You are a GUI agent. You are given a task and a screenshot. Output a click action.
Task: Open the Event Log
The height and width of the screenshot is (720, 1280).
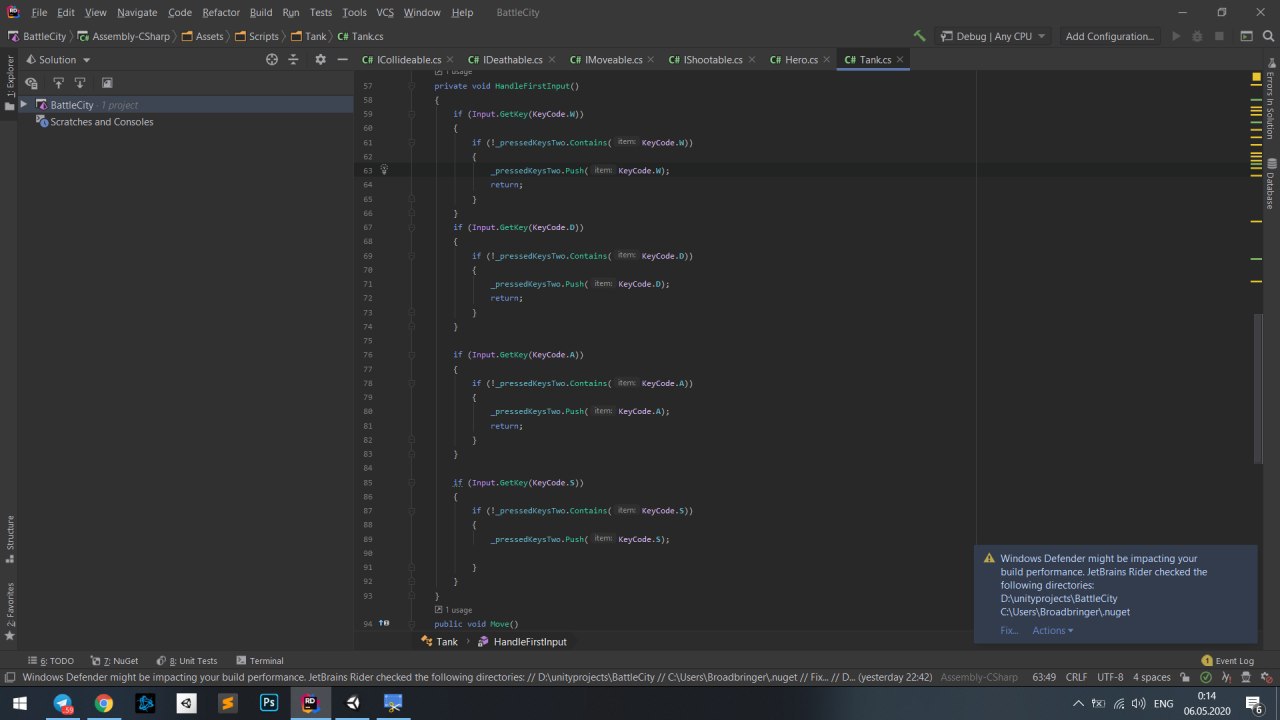pyautogui.click(x=1227, y=660)
